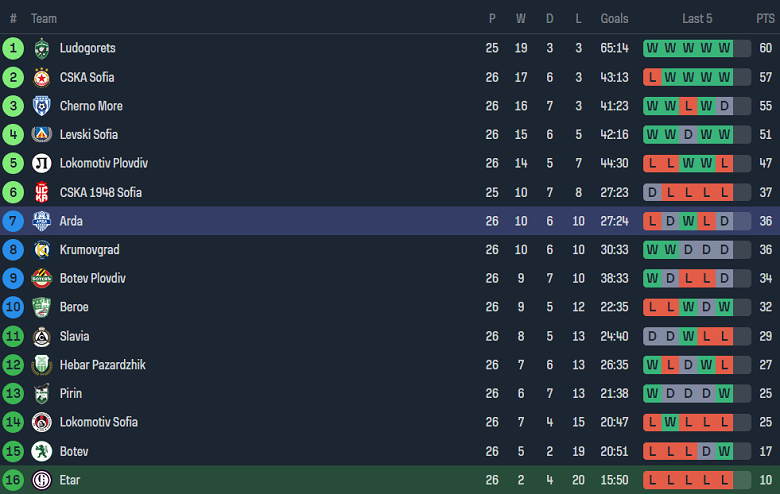Click the Lokomotiv Plovdiv crest icon
This screenshot has width=780, height=494.
click(41, 163)
